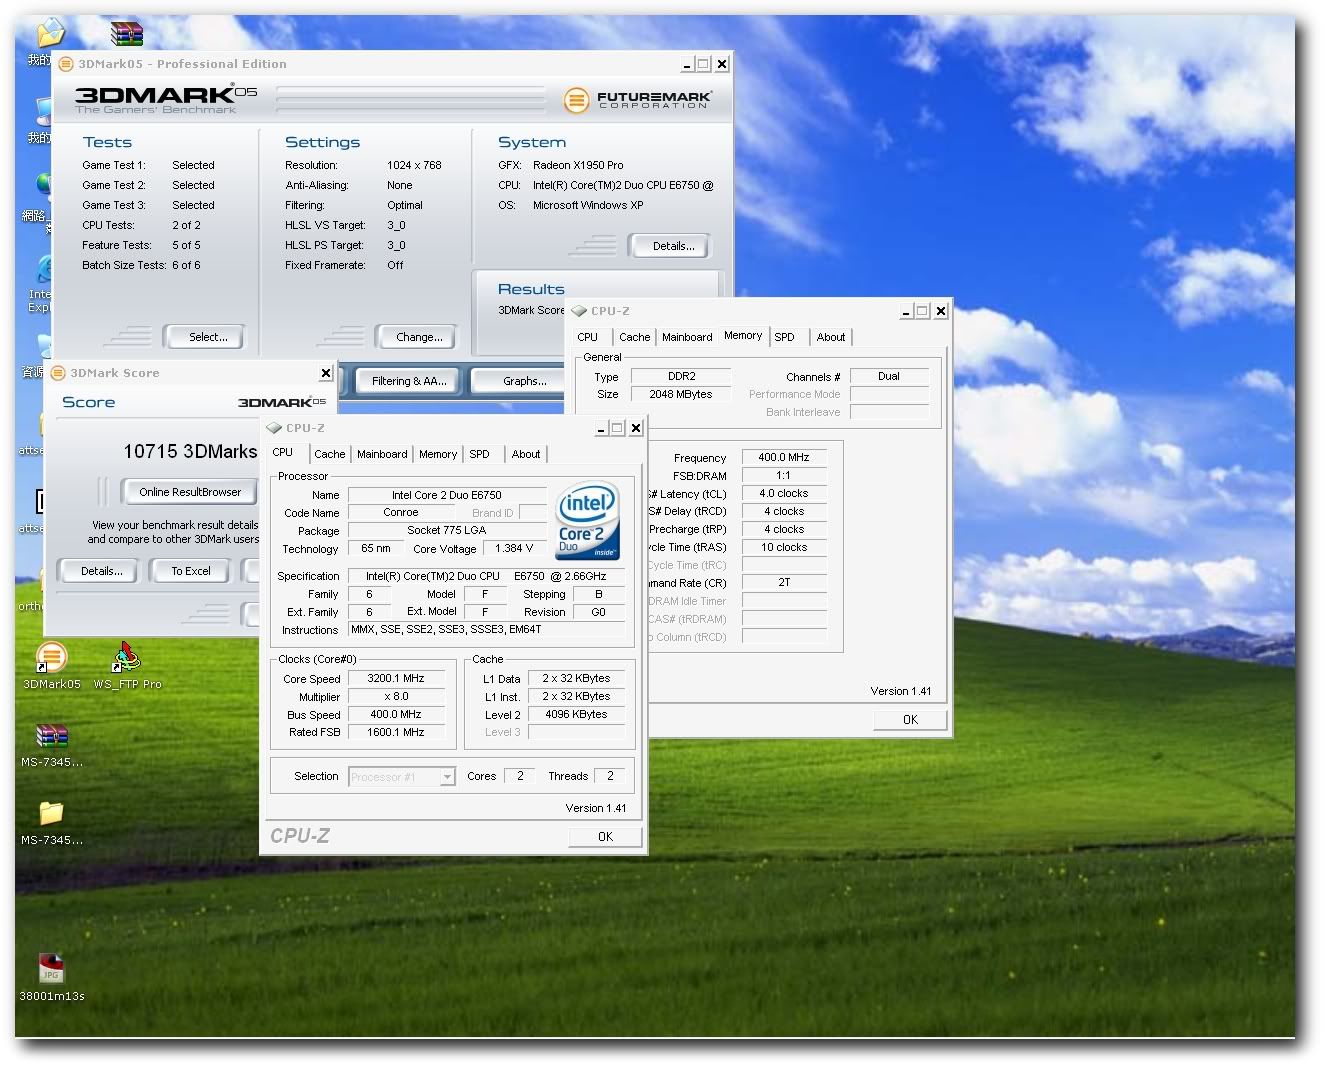
Task: Click the Channels # Dual field
Action: 889,376
